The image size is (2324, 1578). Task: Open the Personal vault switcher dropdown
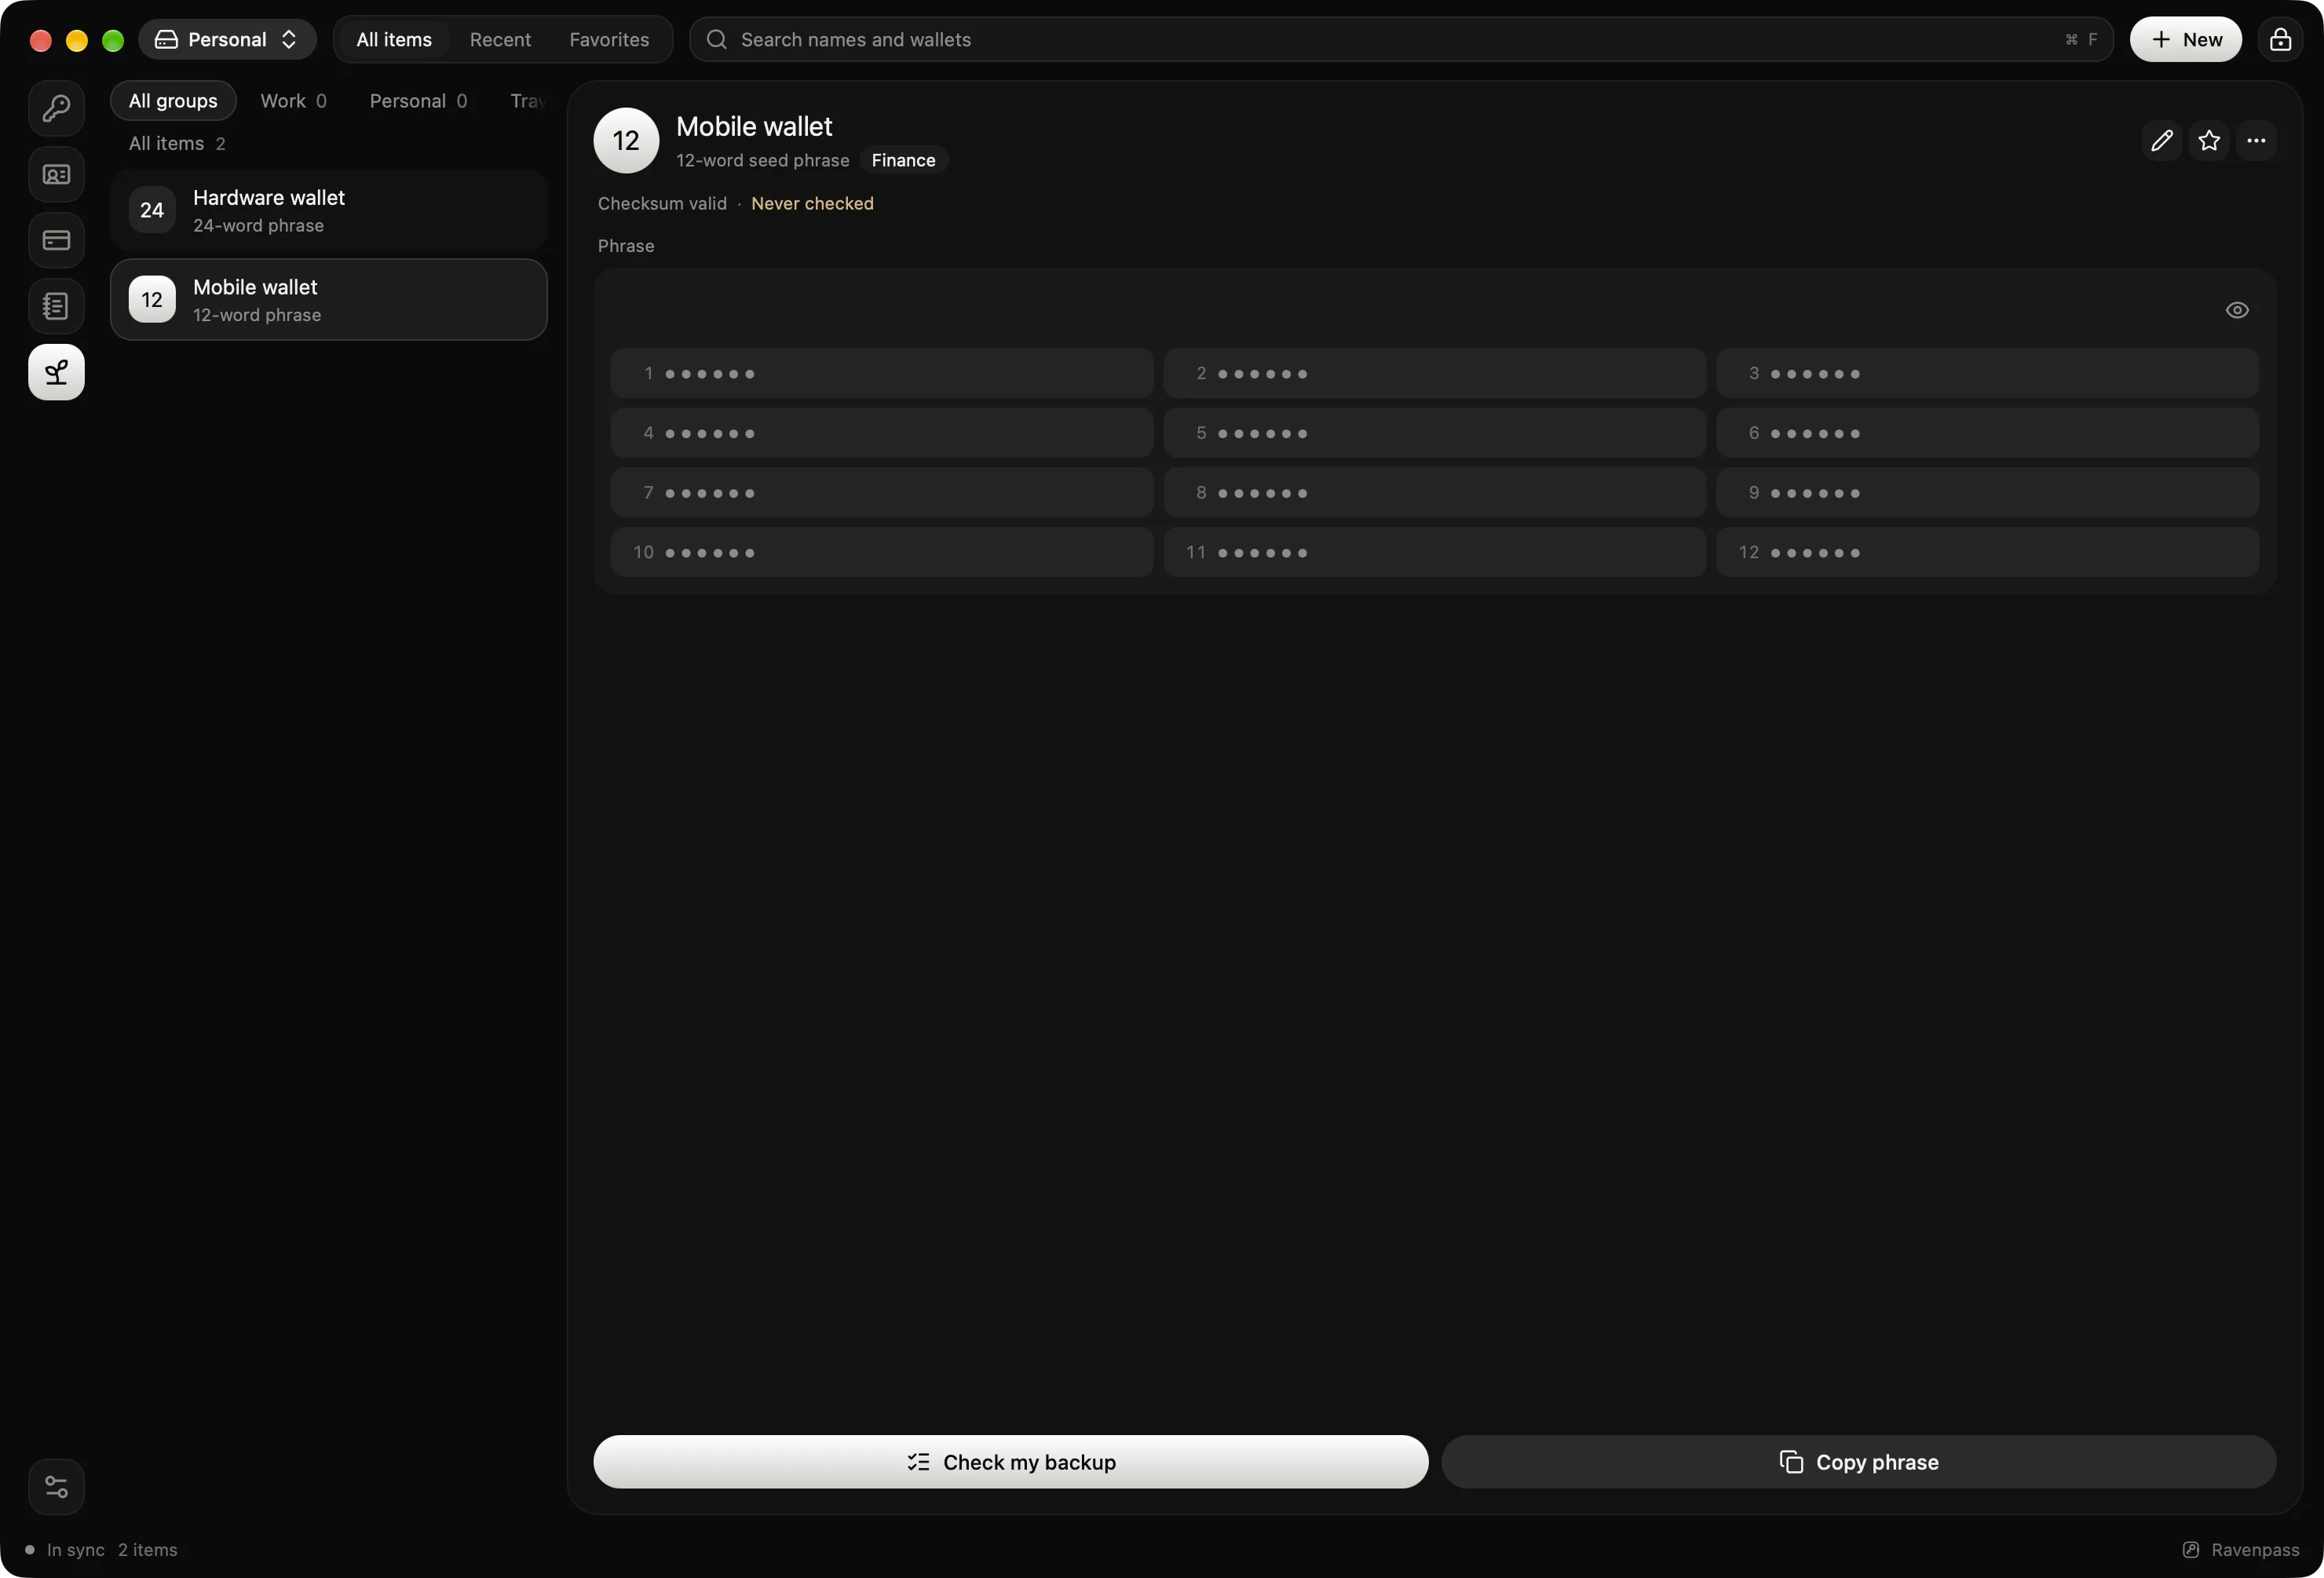227,39
